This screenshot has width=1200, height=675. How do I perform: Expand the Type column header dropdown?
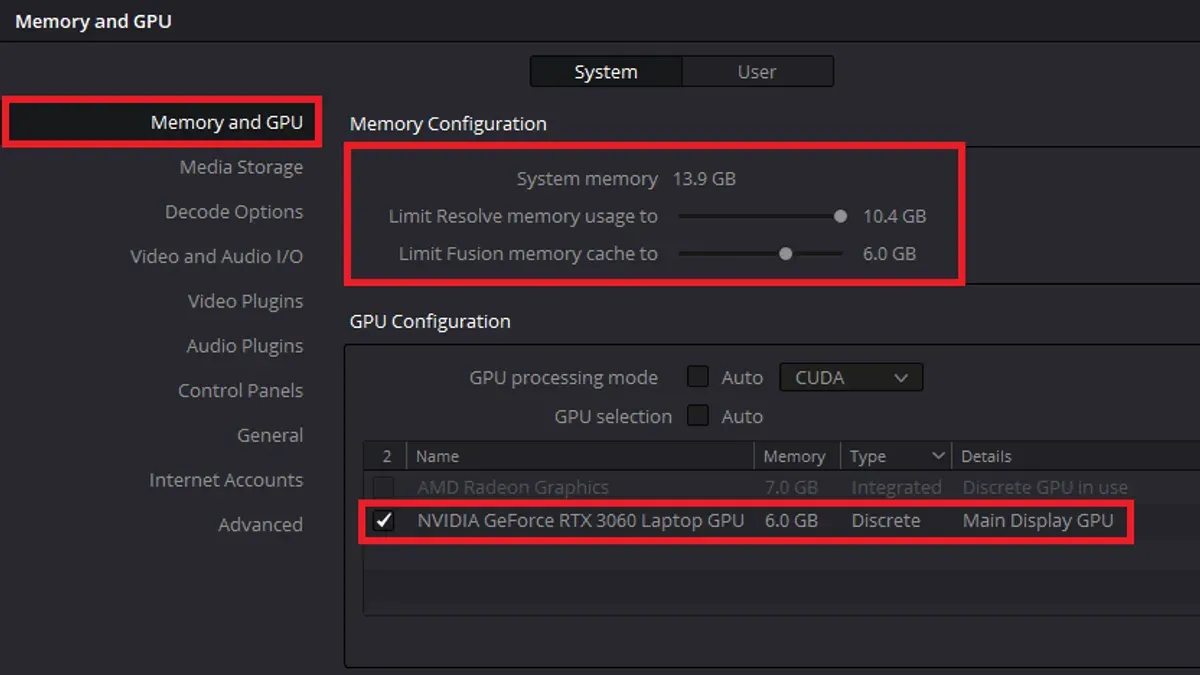939,456
